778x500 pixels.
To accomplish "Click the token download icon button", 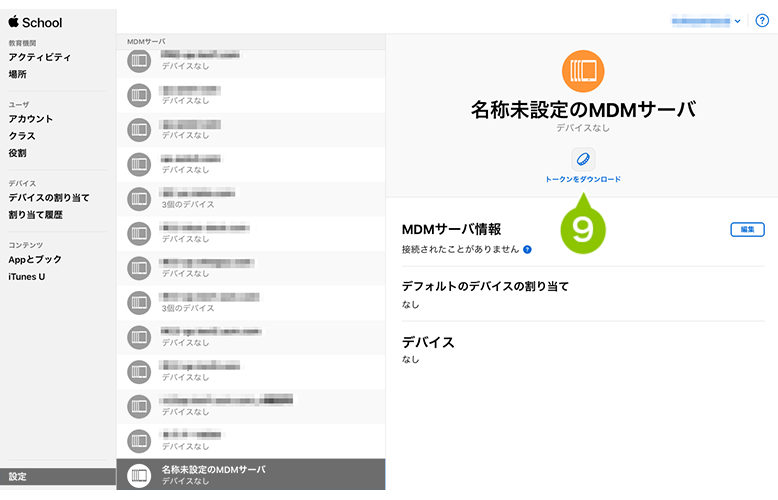I will [x=583, y=159].
